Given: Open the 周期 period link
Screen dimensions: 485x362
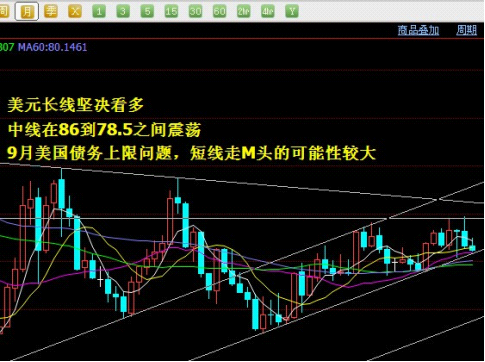Looking at the screenshot, I should coord(466,30).
